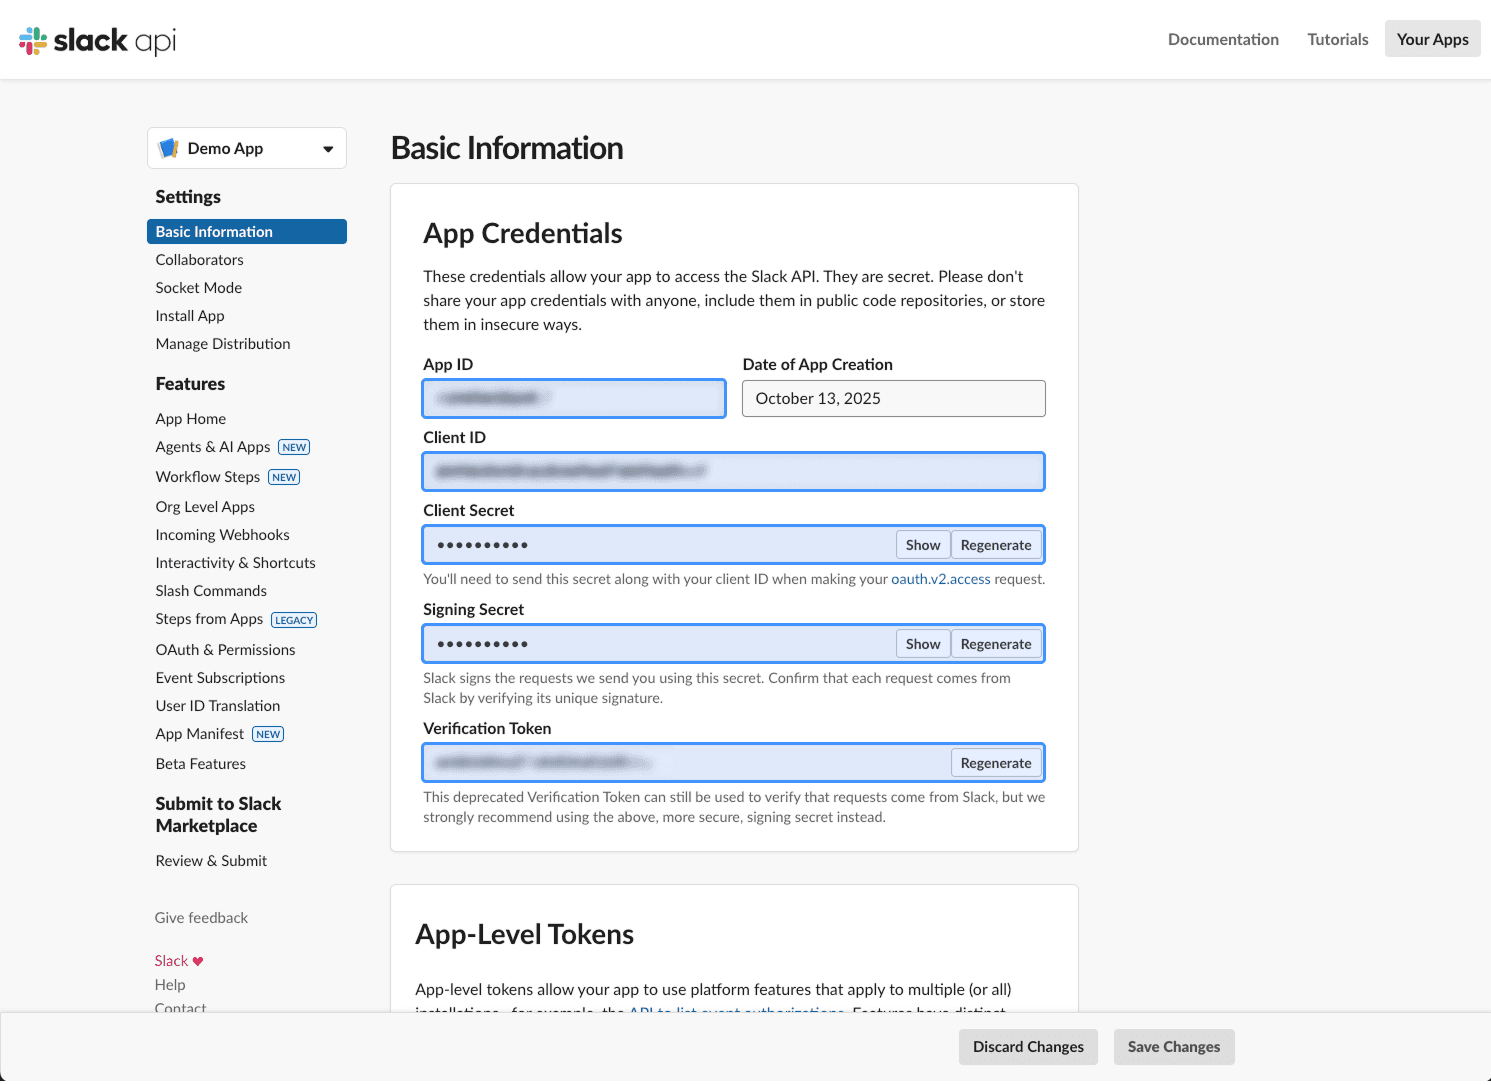The height and width of the screenshot is (1085, 1491).
Task: Click the Demo App icon in selector
Action: pyautogui.click(x=169, y=148)
